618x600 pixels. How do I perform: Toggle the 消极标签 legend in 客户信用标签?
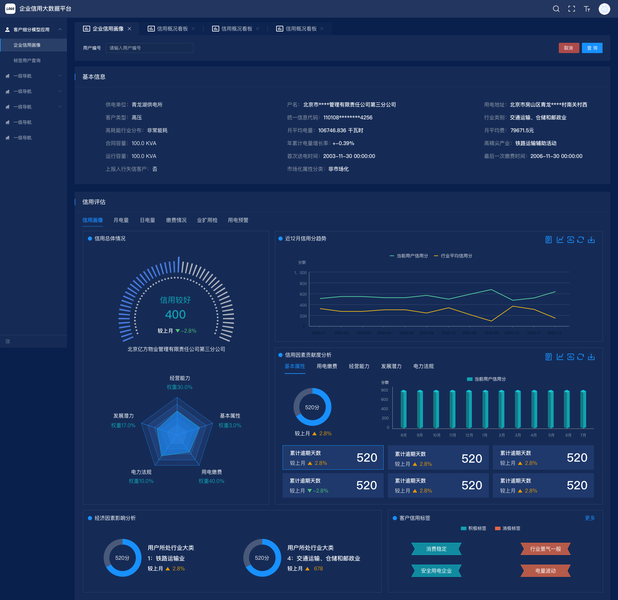click(x=508, y=528)
